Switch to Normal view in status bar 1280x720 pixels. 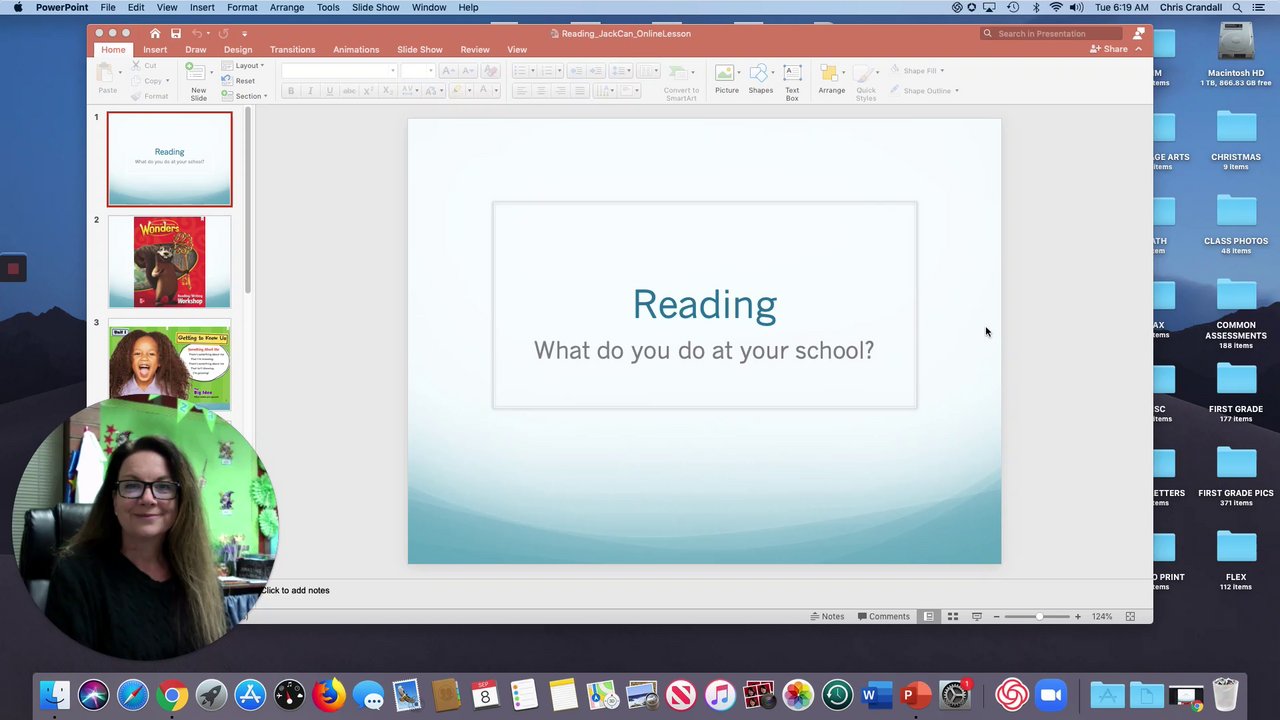click(x=929, y=616)
